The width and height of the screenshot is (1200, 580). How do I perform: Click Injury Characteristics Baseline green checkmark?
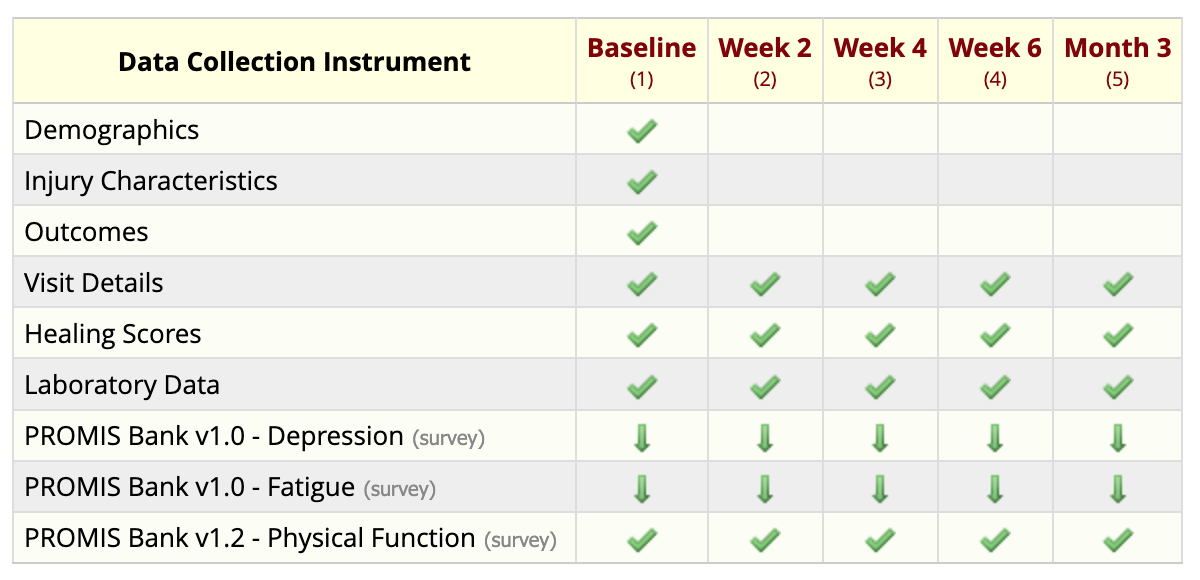pyautogui.click(x=642, y=181)
